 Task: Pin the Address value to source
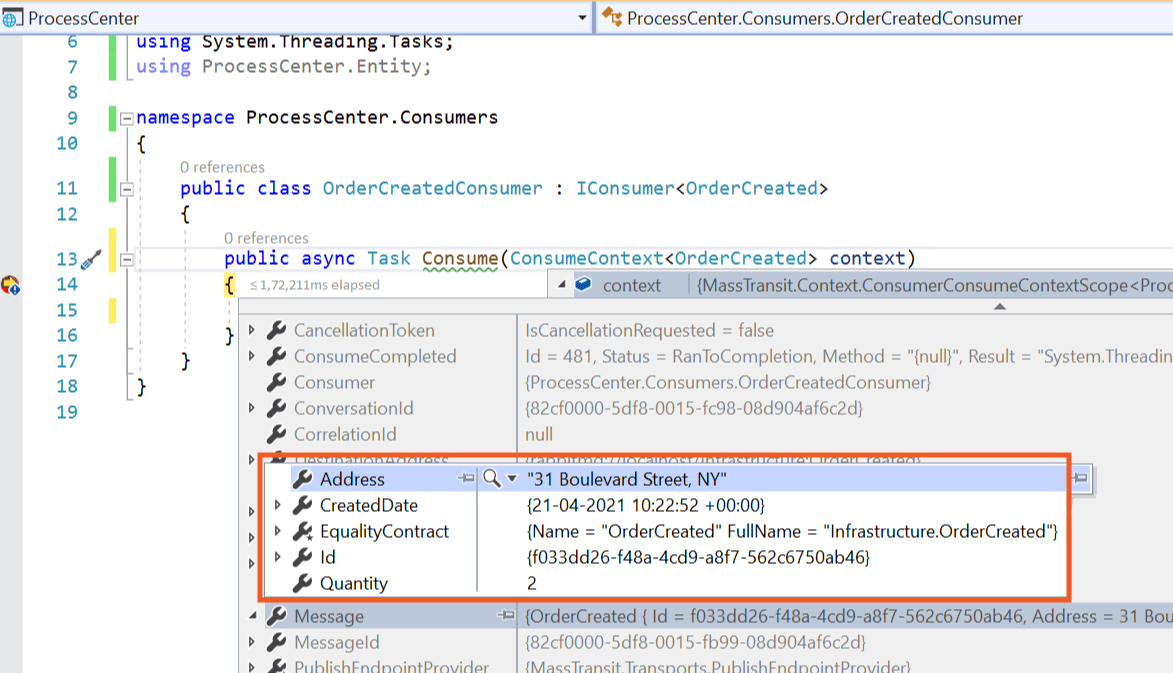click(465, 479)
